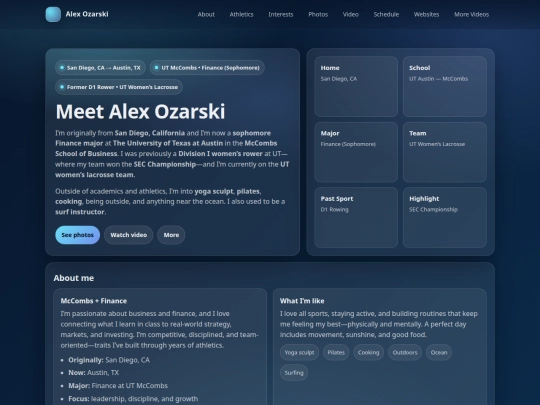Click the More button in the hero card

pyautogui.click(x=171, y=235)
